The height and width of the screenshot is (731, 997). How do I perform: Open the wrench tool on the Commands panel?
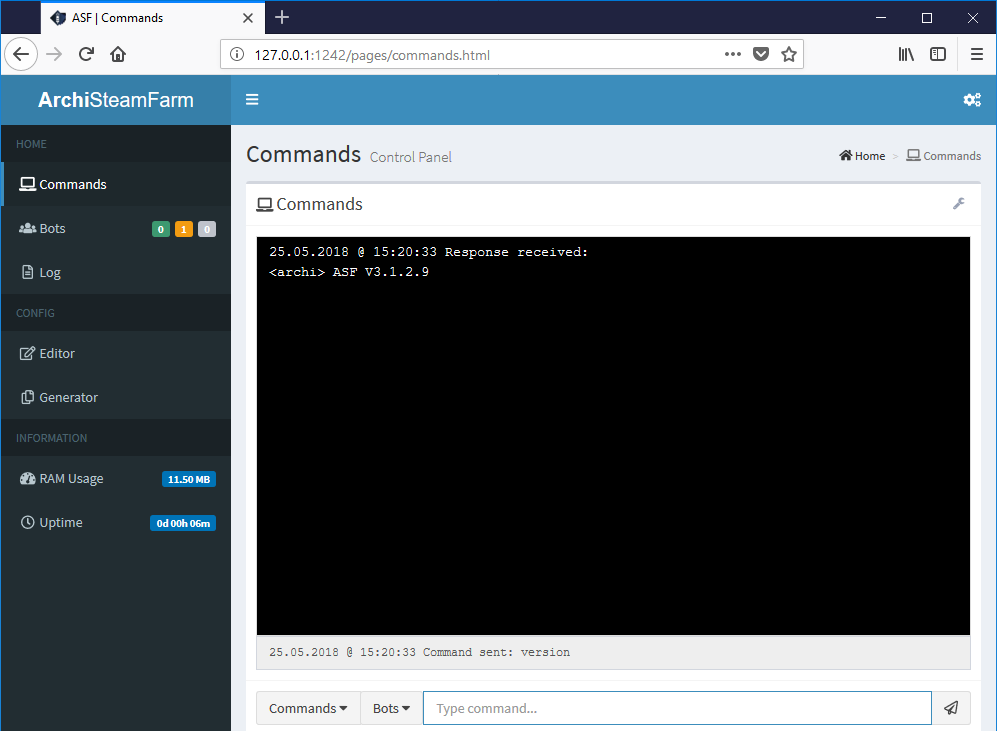click(959, 203)
